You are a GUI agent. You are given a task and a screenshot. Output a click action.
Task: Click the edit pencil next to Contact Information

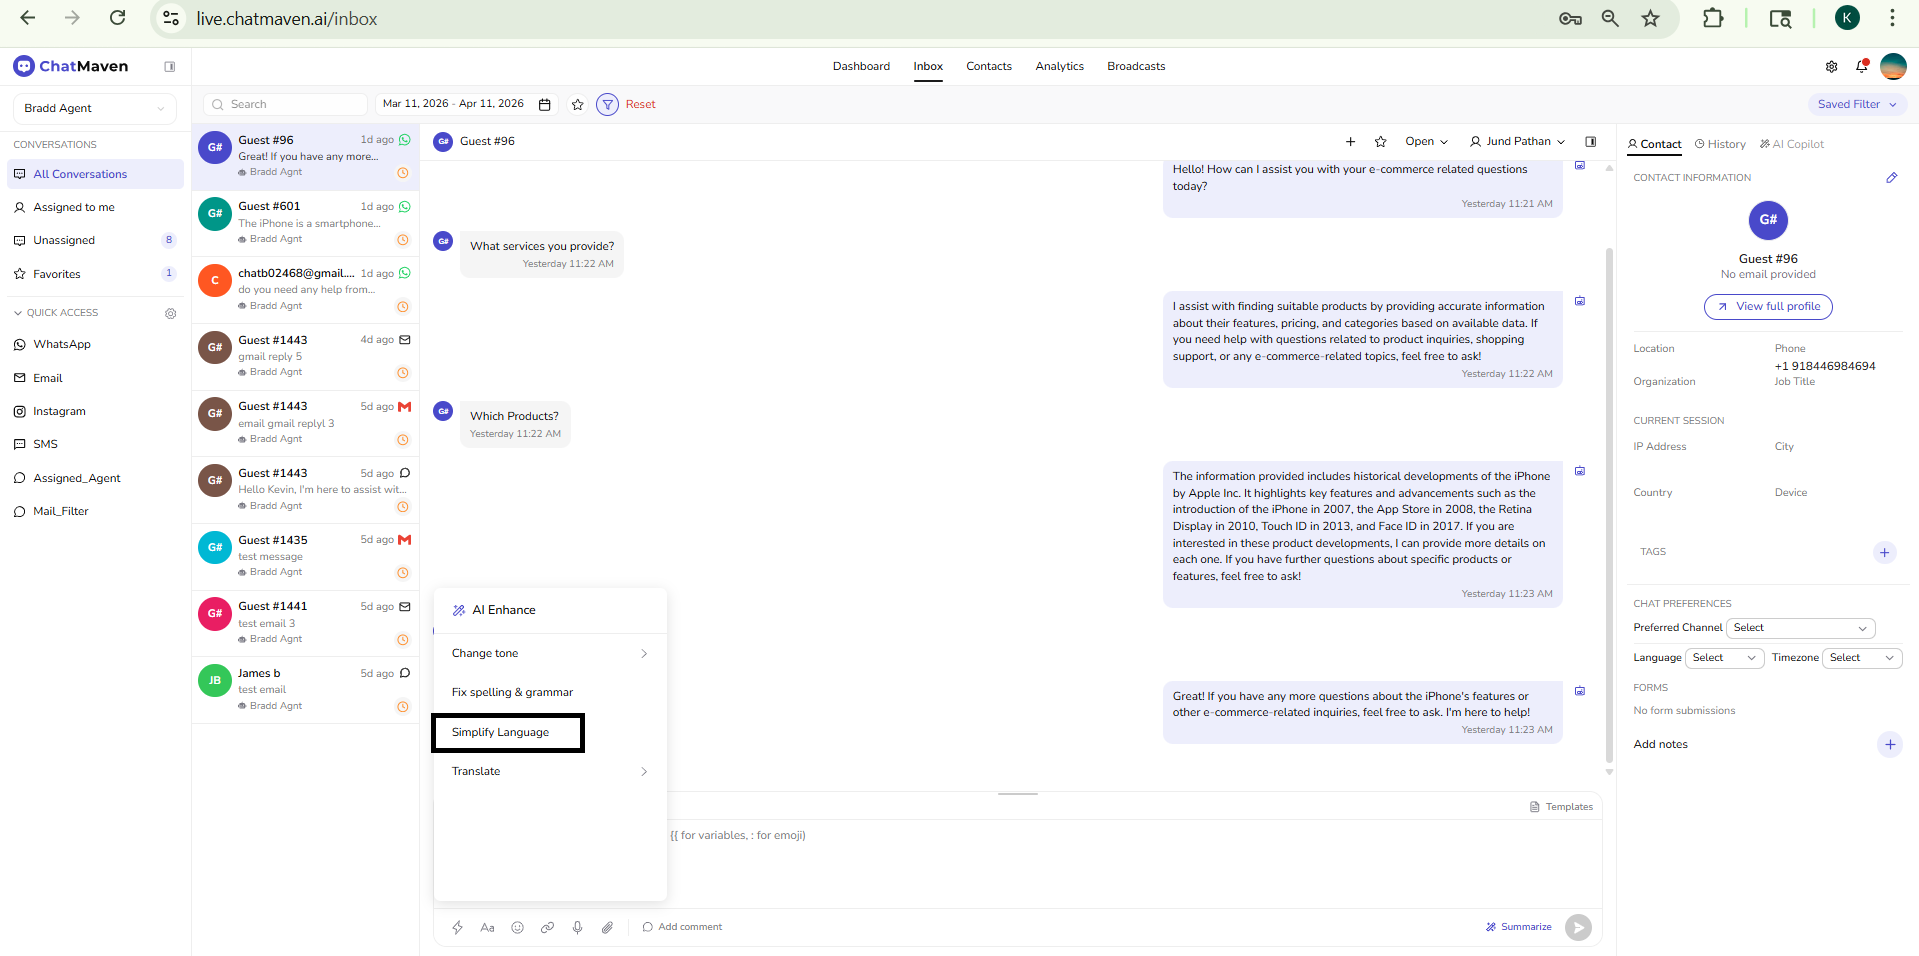(1891, 177)
